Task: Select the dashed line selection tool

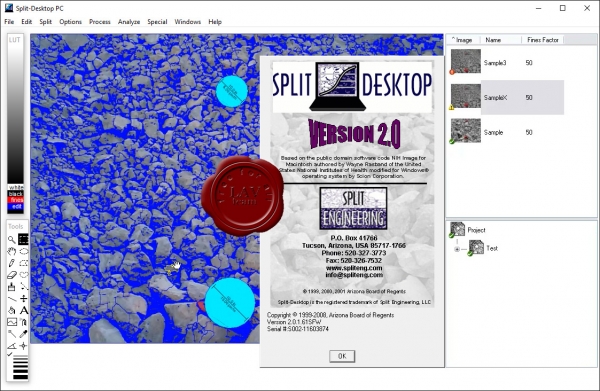Action: point(23,287)
